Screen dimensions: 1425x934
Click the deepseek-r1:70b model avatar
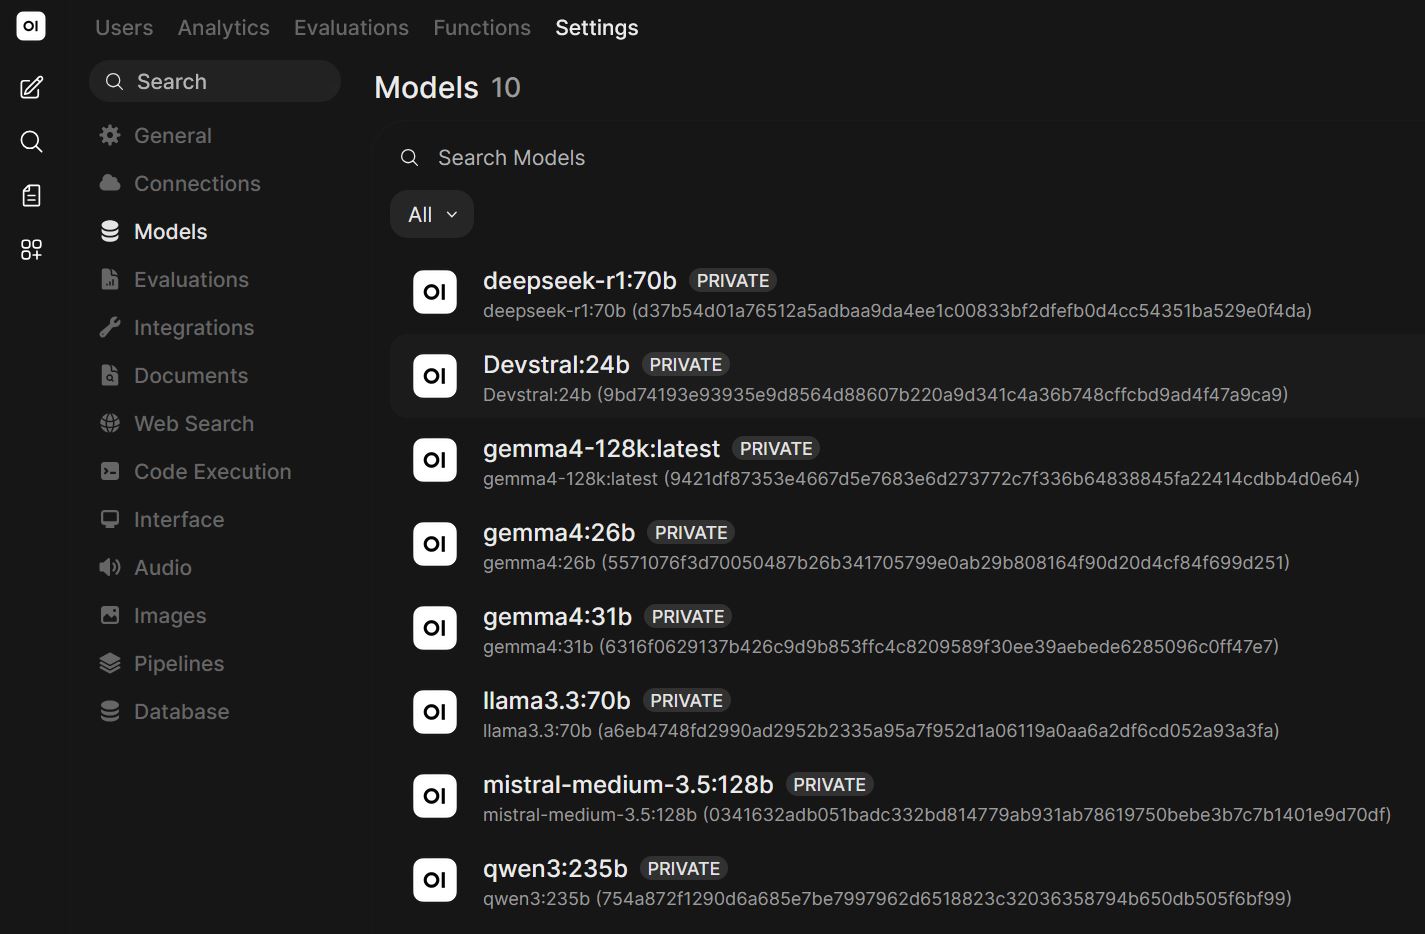click(435, 292)
